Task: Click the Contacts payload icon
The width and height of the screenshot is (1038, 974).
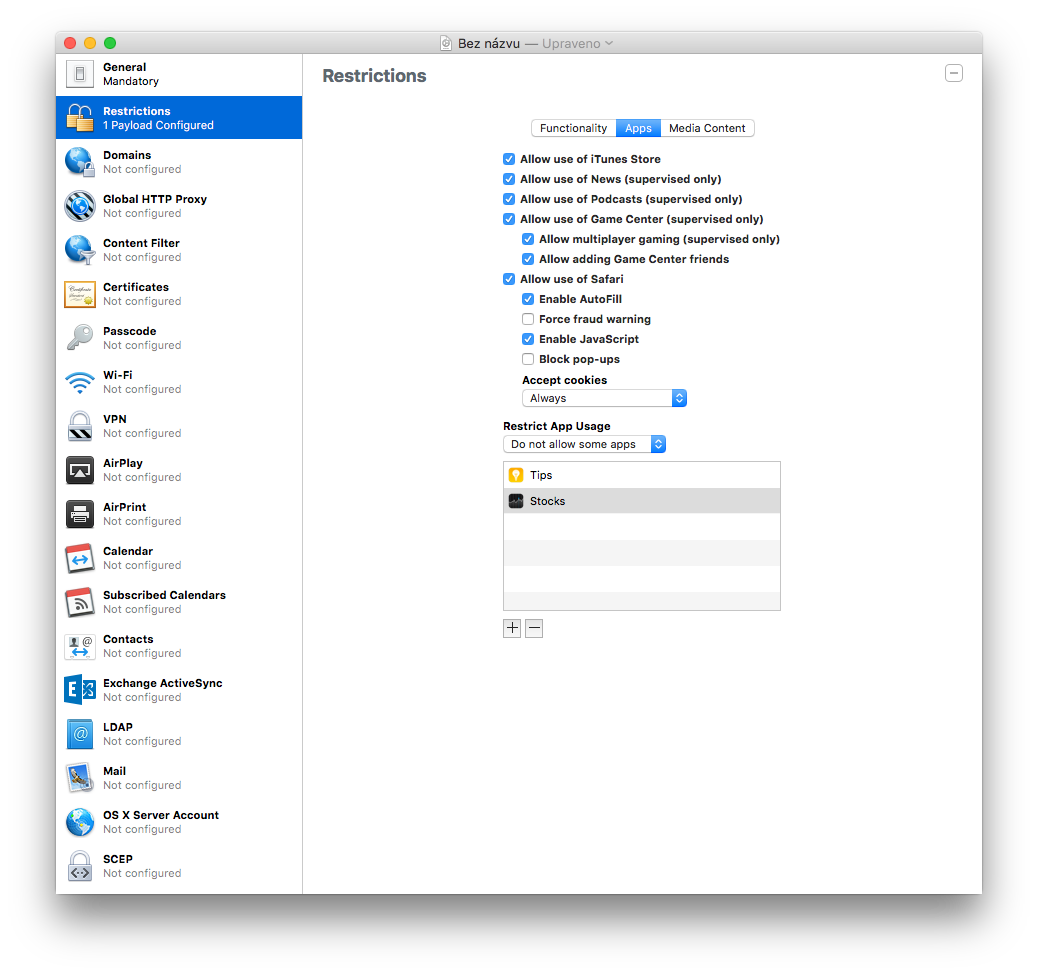Action: click(79, 646)
